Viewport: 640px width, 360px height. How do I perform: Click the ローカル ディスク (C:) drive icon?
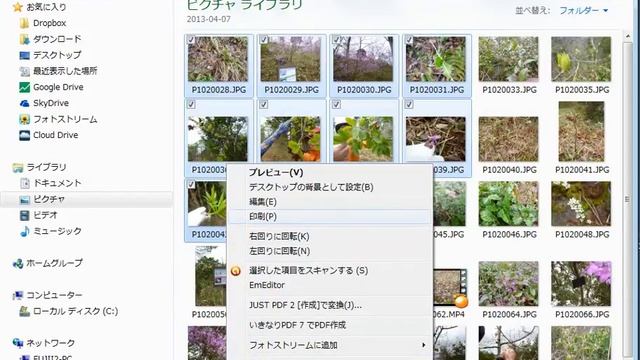[24, 311]
